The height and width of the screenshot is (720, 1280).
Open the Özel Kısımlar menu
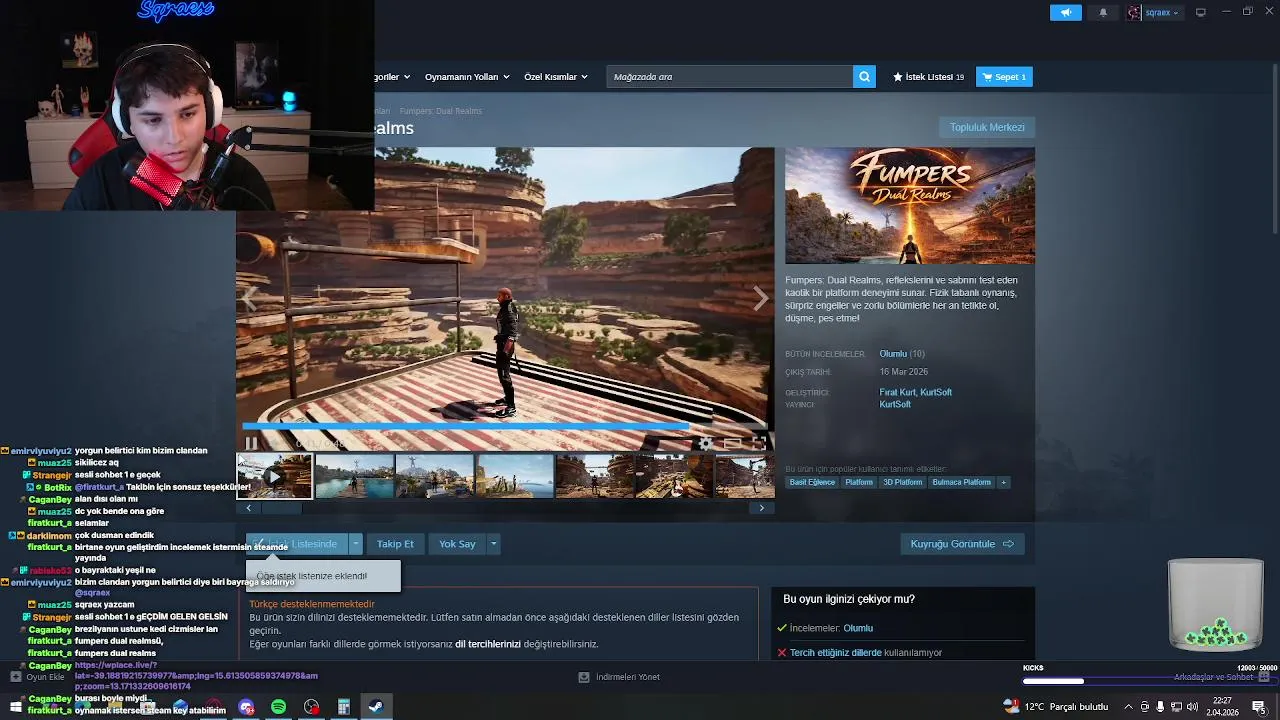[x=557, y=77]
